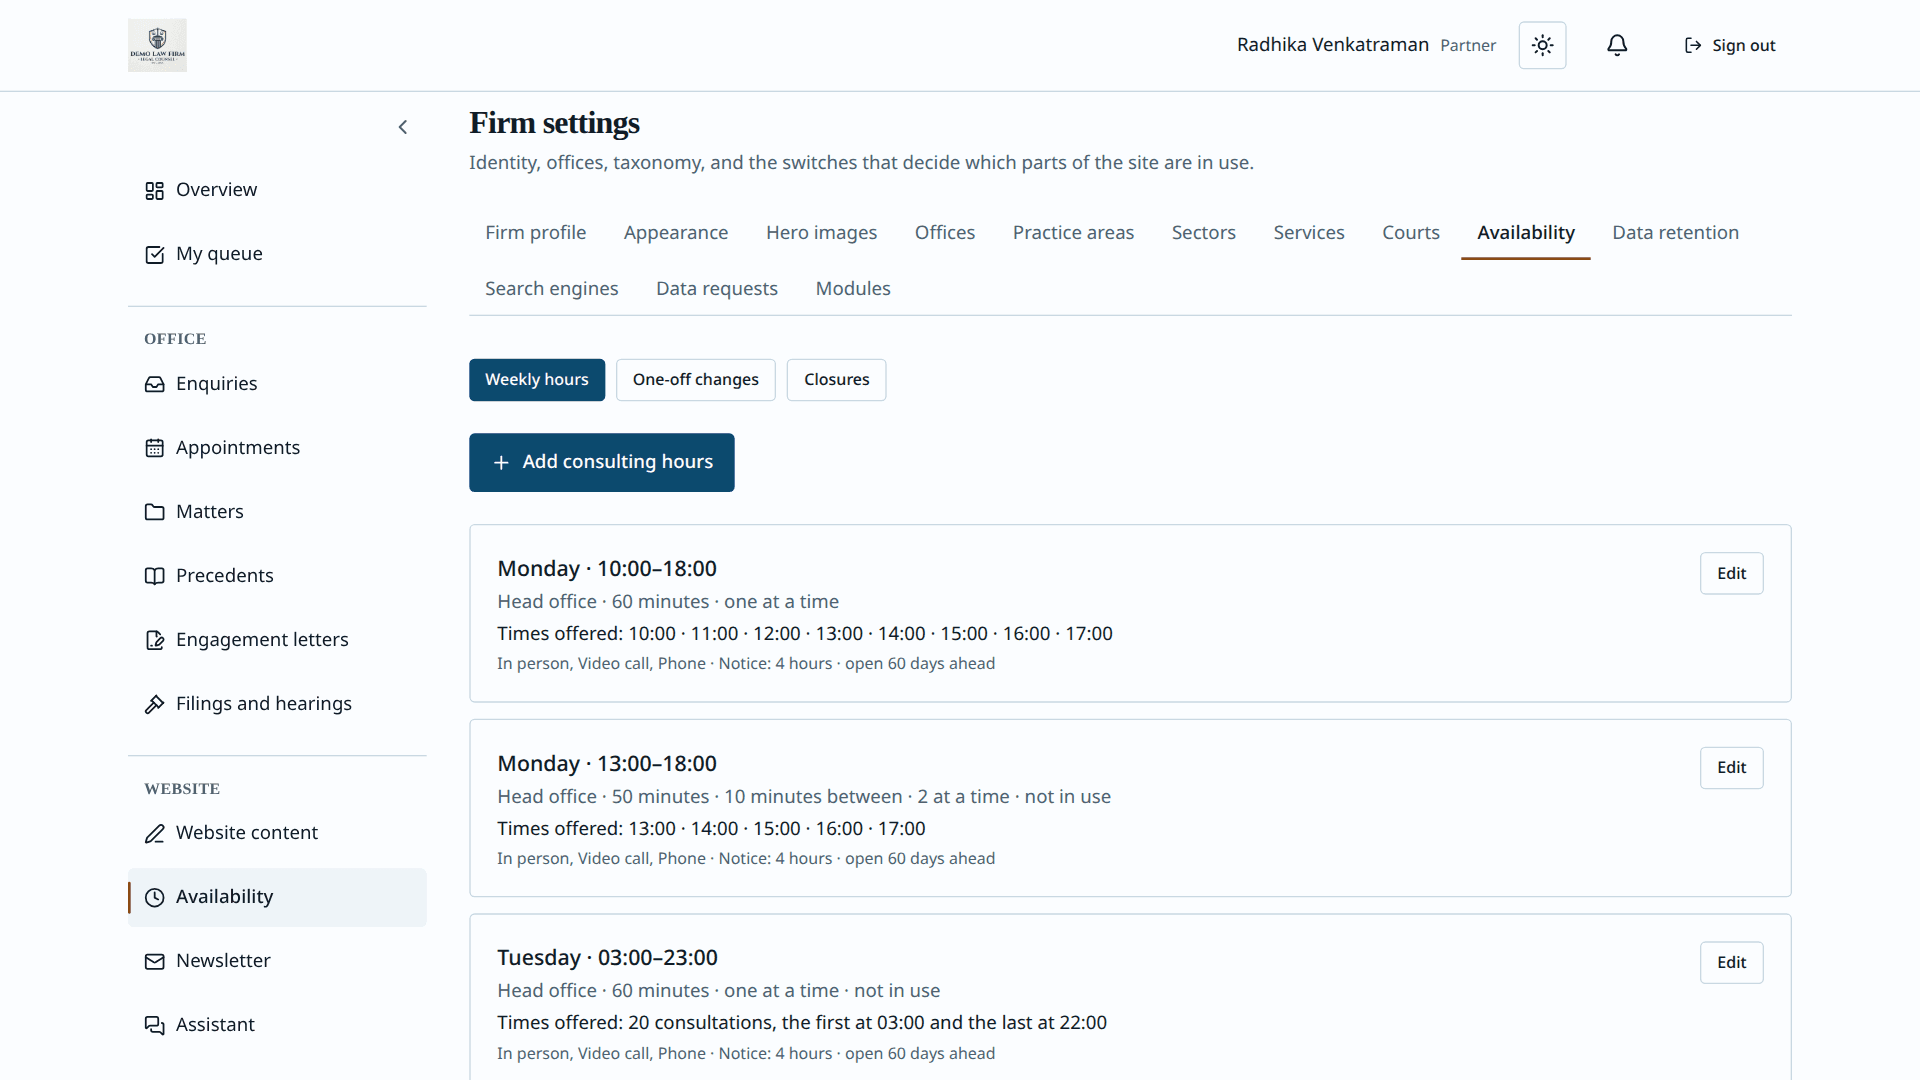Go to the Offices tab
This screenshot has width=1920, height=1080.
[944, 232]
